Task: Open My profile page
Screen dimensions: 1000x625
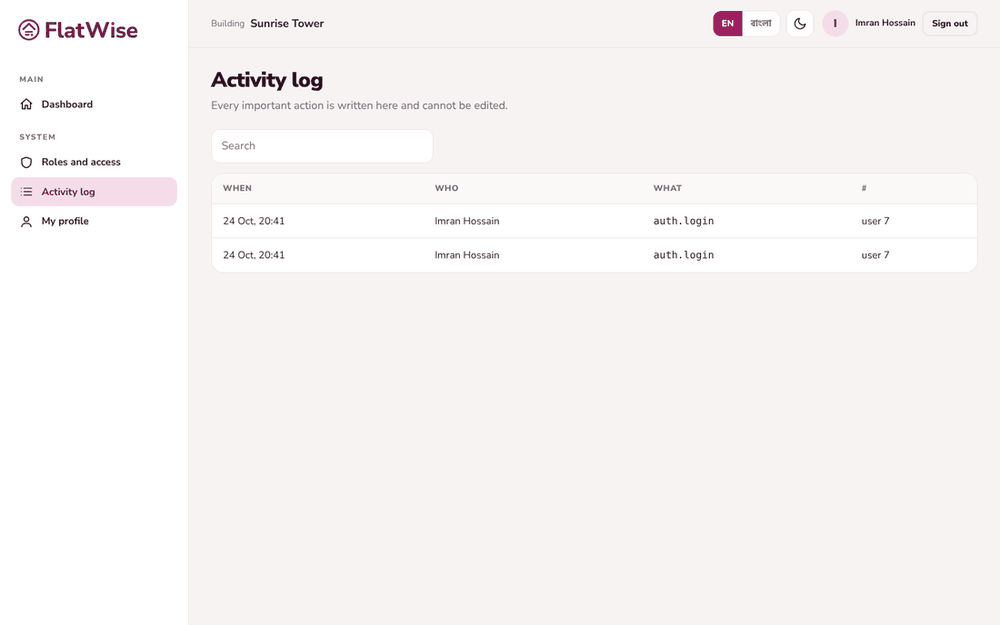Action: (x=94, y=221)
